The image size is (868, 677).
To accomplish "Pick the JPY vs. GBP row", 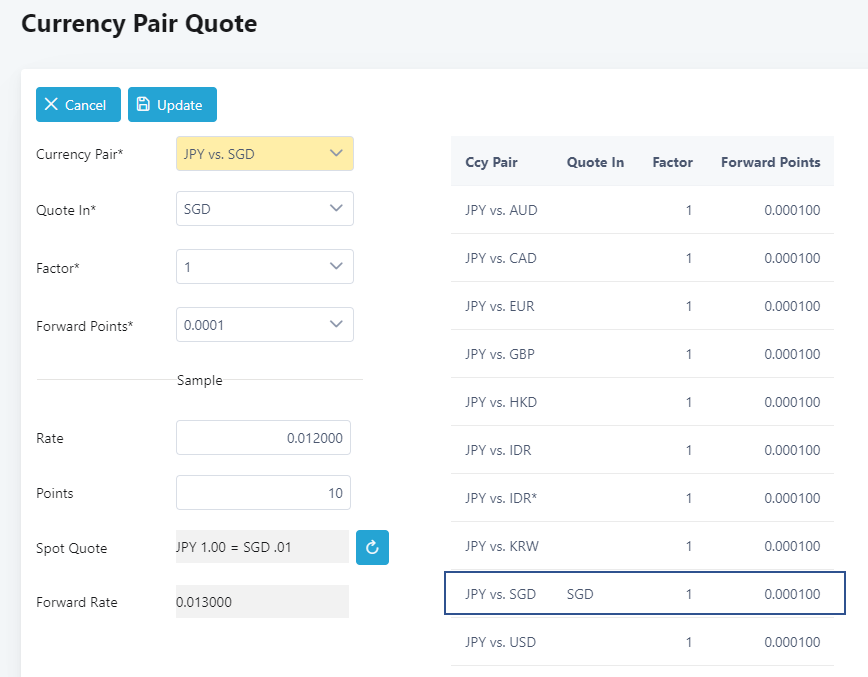I will click(x=642, y=354).
